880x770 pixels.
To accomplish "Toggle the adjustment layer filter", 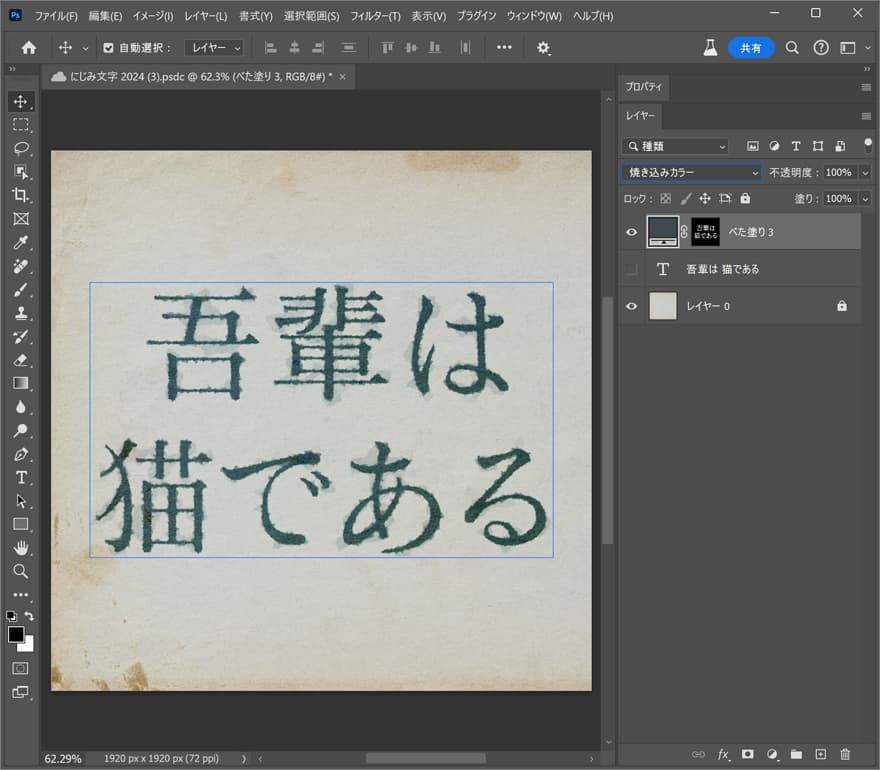I will [x=774, y=146].
